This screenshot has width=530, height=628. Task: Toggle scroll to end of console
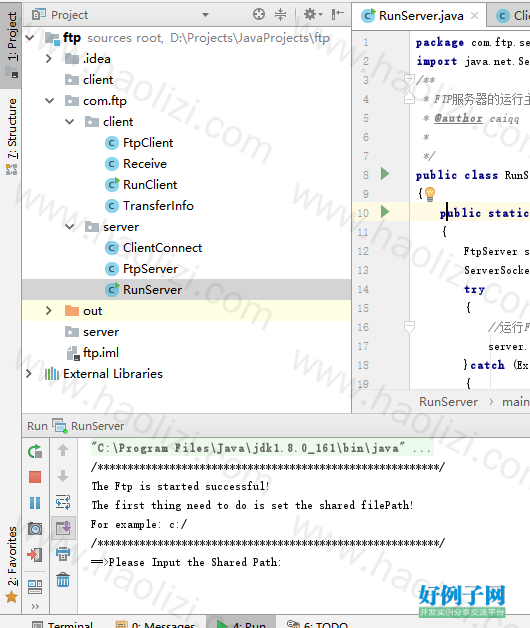point(63,528)
